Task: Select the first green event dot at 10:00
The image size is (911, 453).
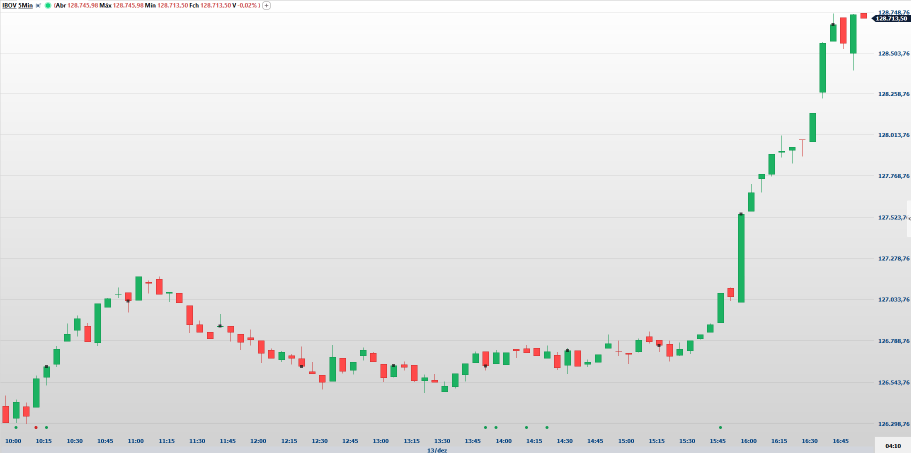Action: (x=16, y=427)
